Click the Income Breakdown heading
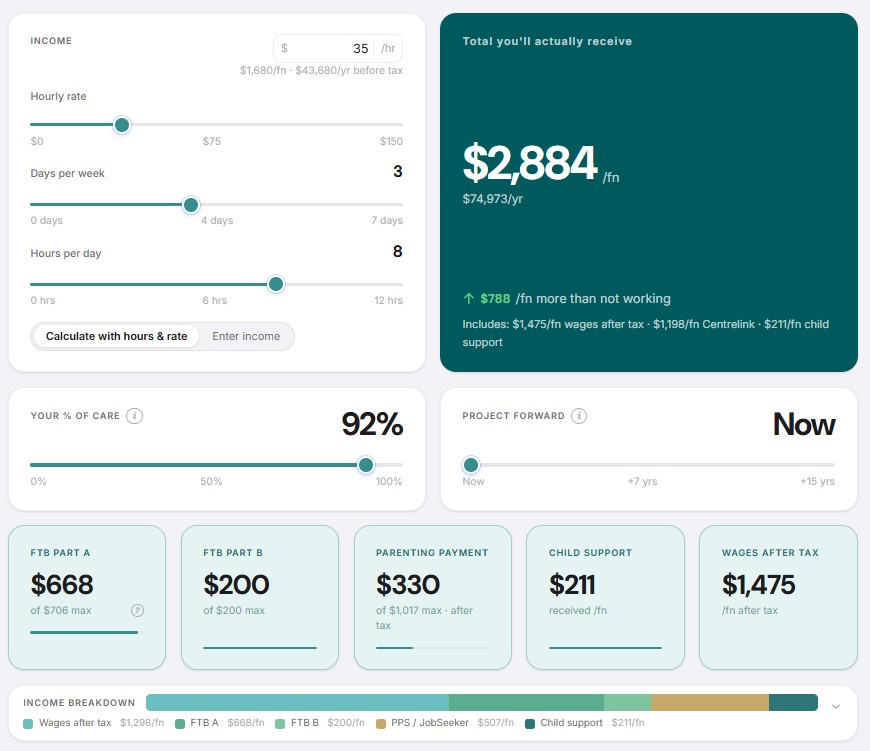870x751 pixels. pyautogui.click(x=79, y=703)
